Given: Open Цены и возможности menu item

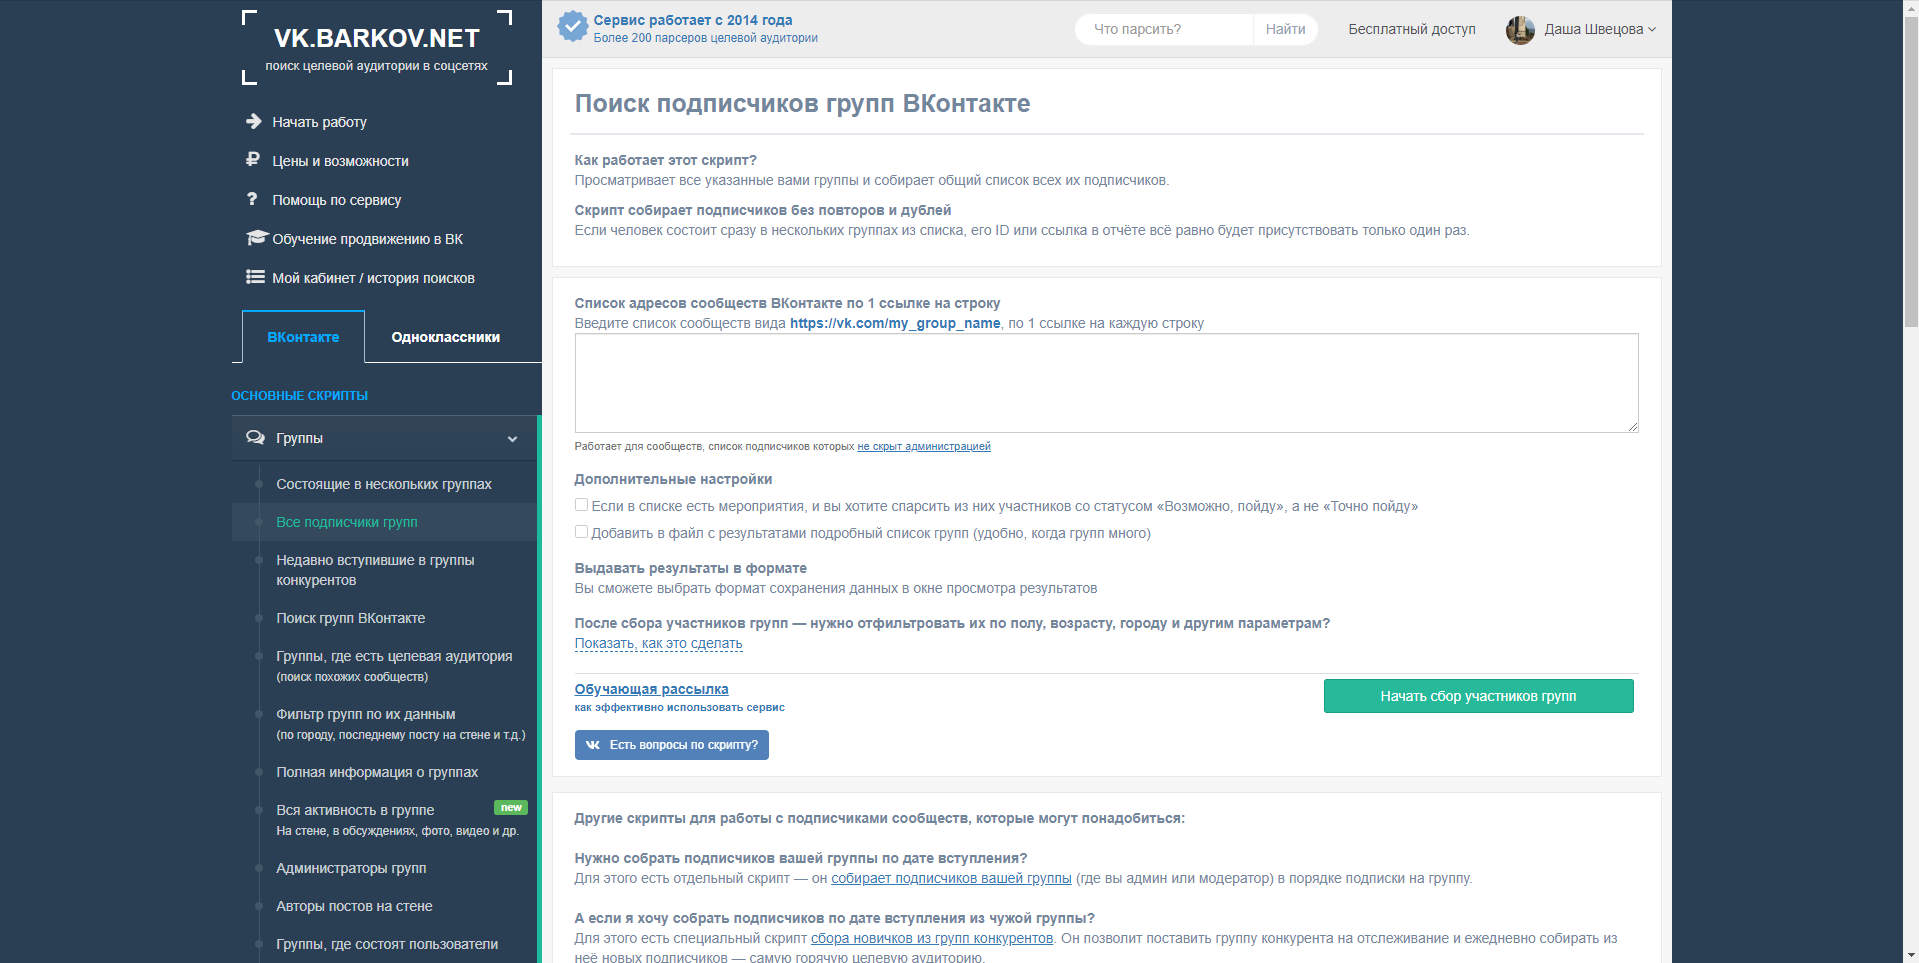Looking at the screenshot, I should click(340, 161).
